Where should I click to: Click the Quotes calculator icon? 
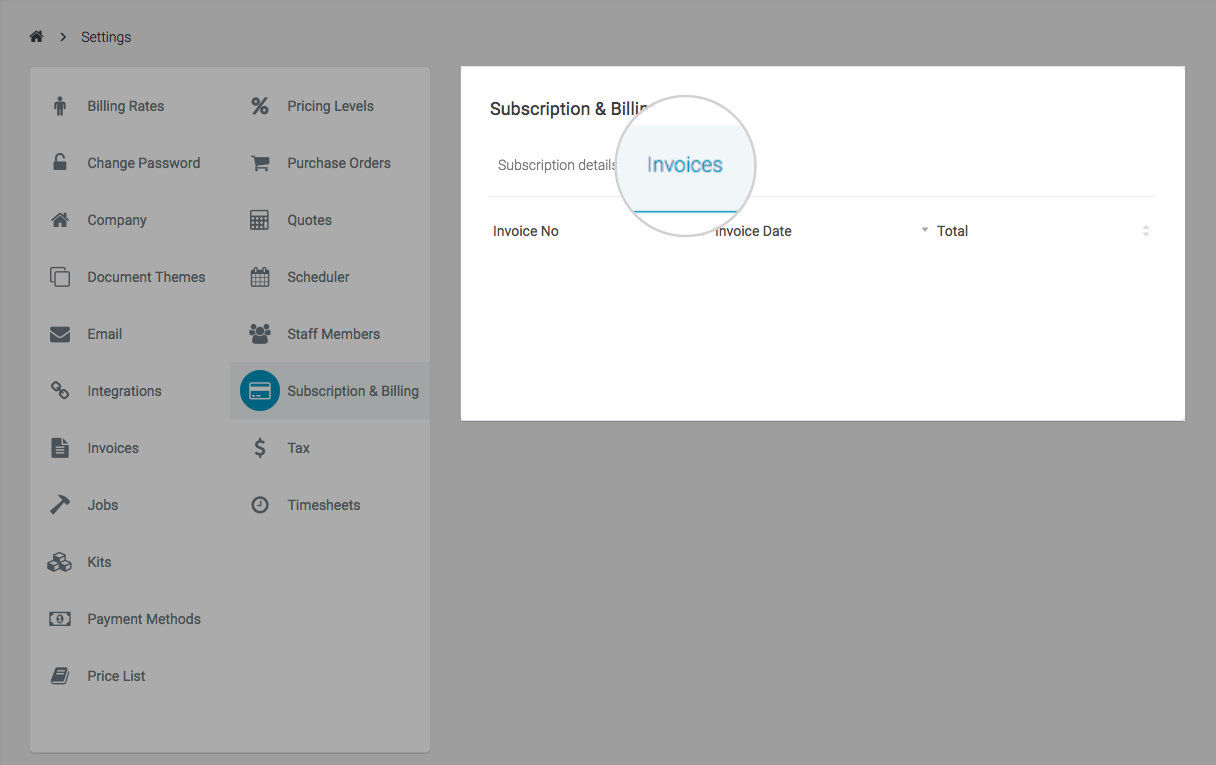pos(260,220)
